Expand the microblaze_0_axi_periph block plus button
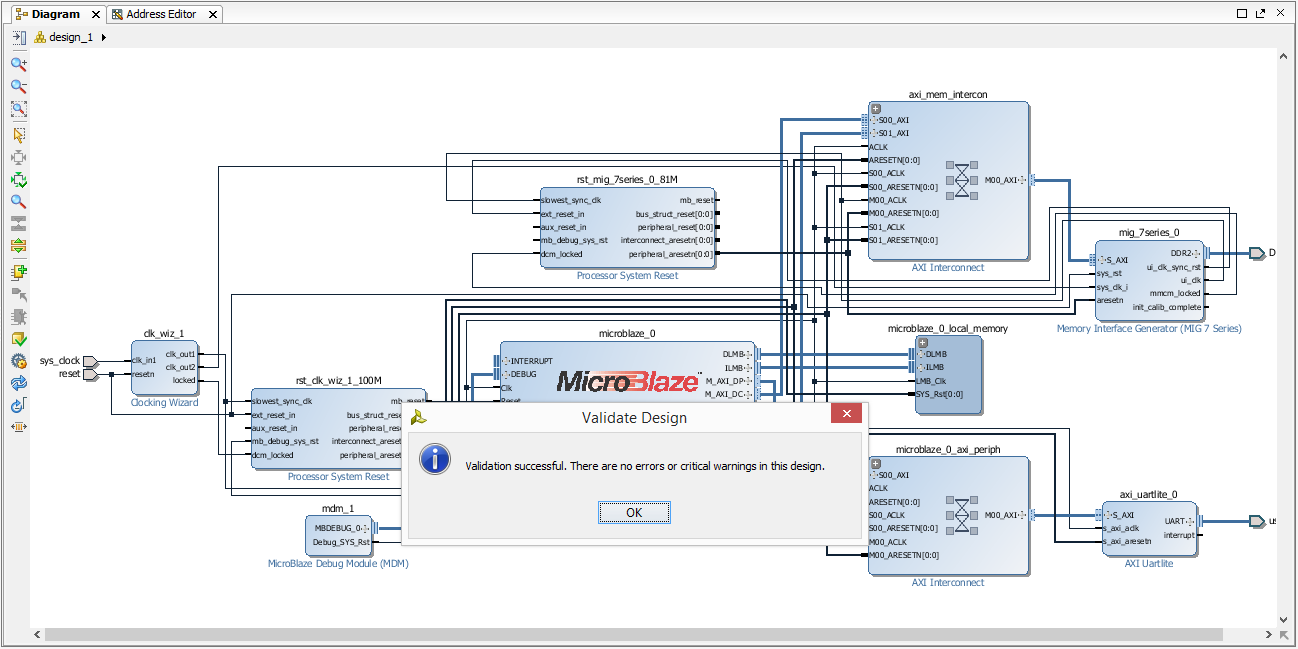The height and width of the screenshot is (649, 1298). [876, 463]
